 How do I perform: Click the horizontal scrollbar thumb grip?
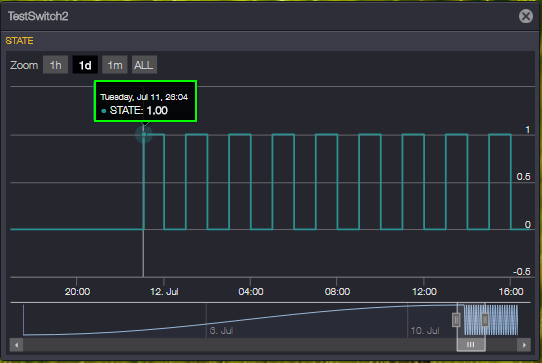pyautogui.click(x=471, y=345)
